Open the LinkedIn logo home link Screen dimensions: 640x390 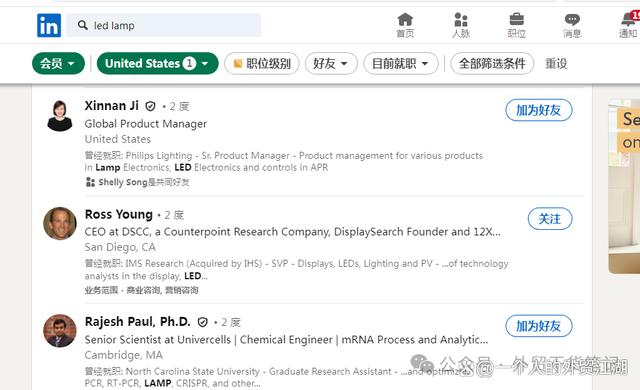[x=49, y=25]
